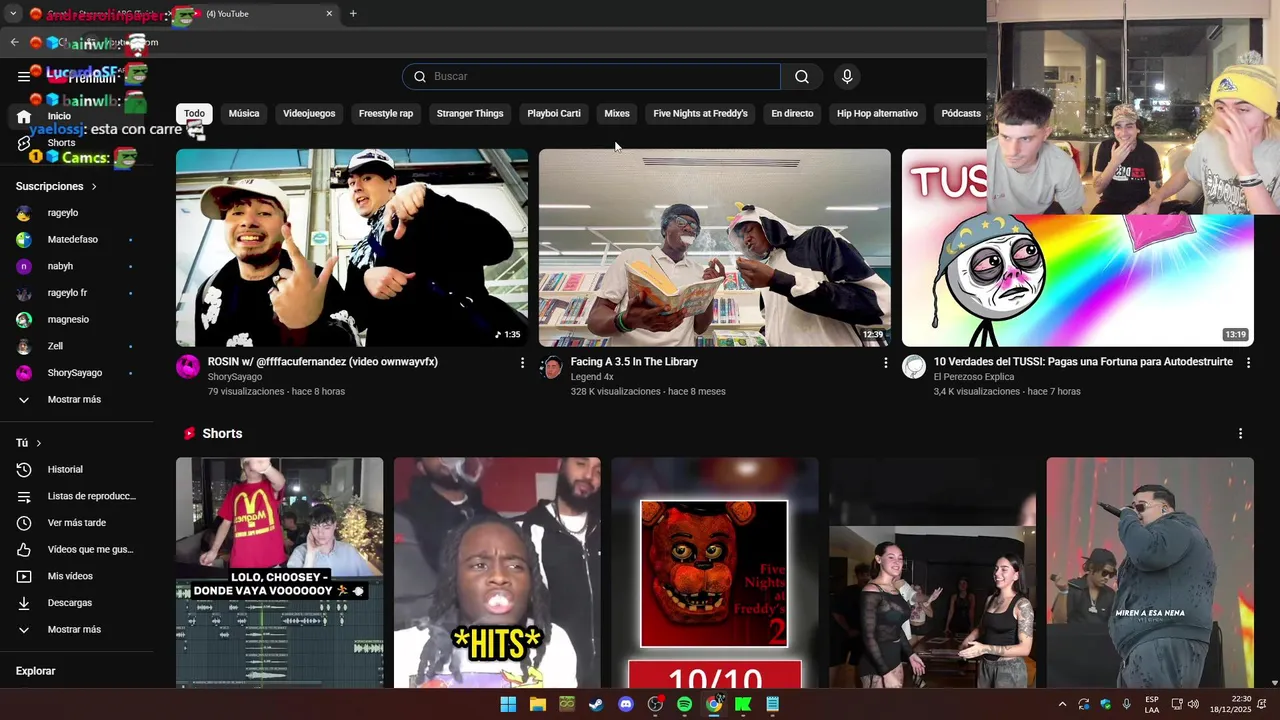1280x720 pixels.
Task: Open Chrome from the taskbar
Action: point(714,705)
